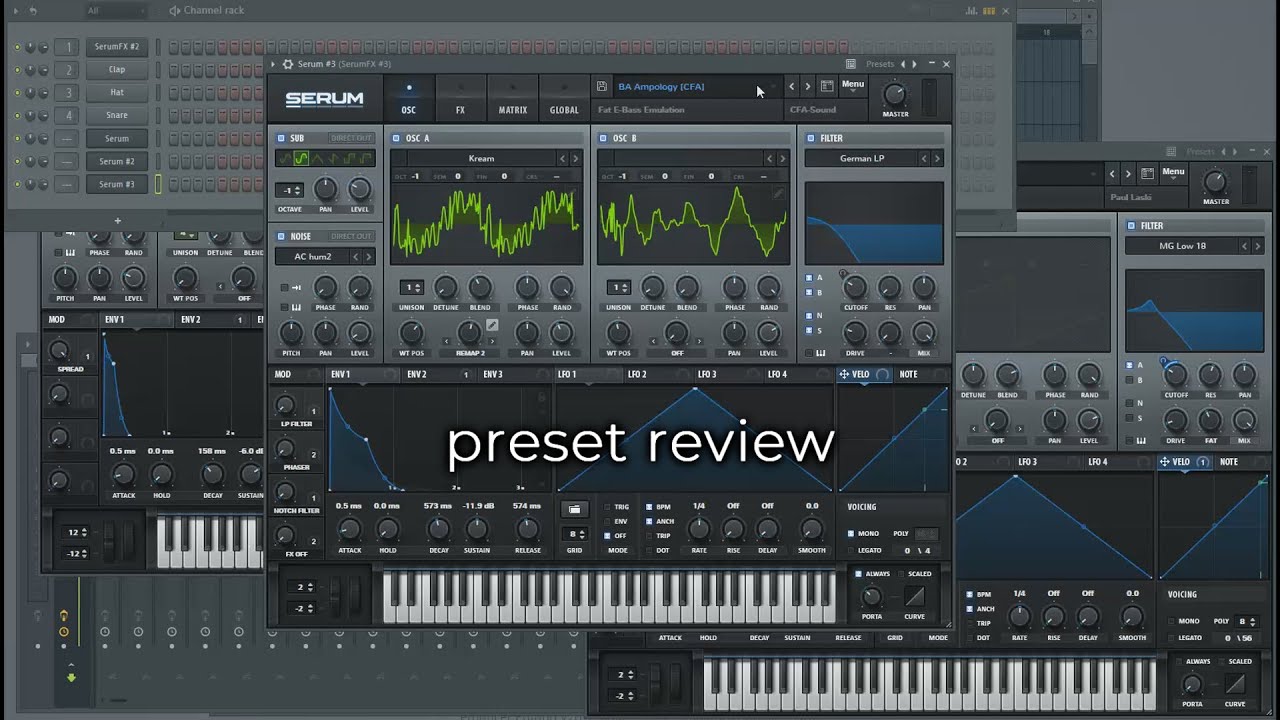This screenshot has height=720, width=1280.
Task: Open the Kream wavetable selector for OSC A
Action: 481,158
